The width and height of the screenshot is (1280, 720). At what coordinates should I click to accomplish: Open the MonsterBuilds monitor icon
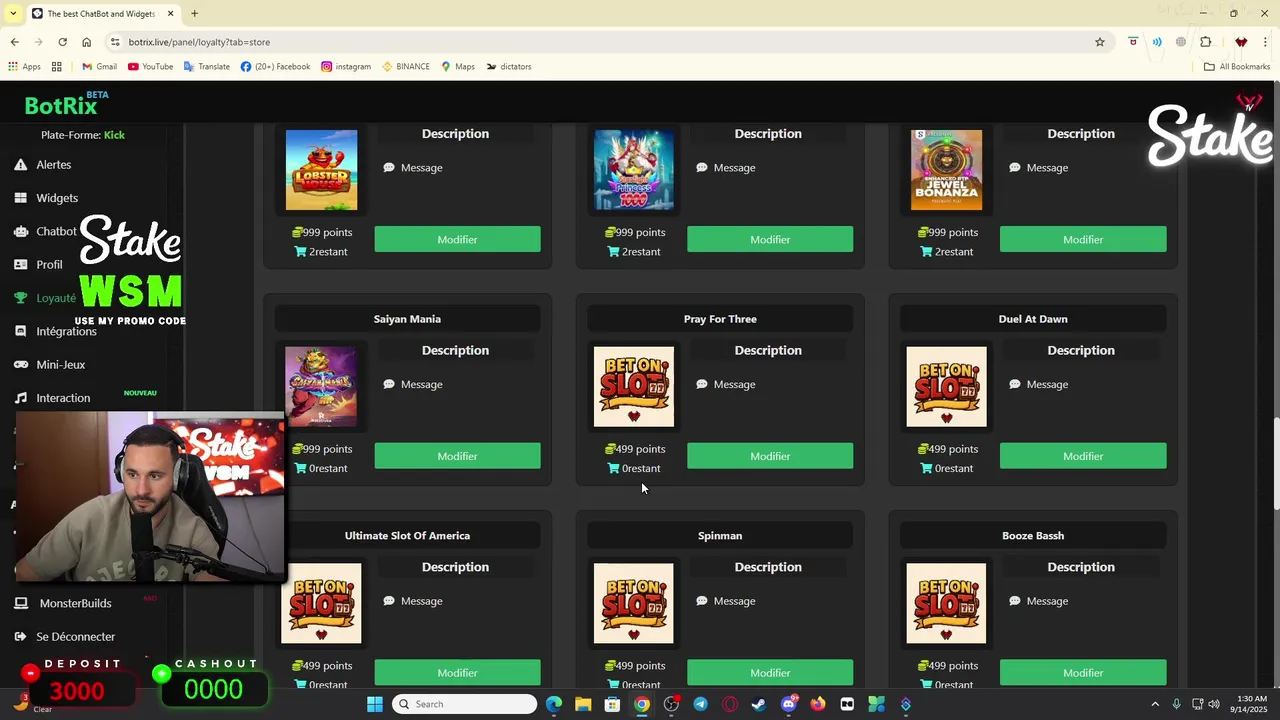pyautogui.click(x=20, y=603)
